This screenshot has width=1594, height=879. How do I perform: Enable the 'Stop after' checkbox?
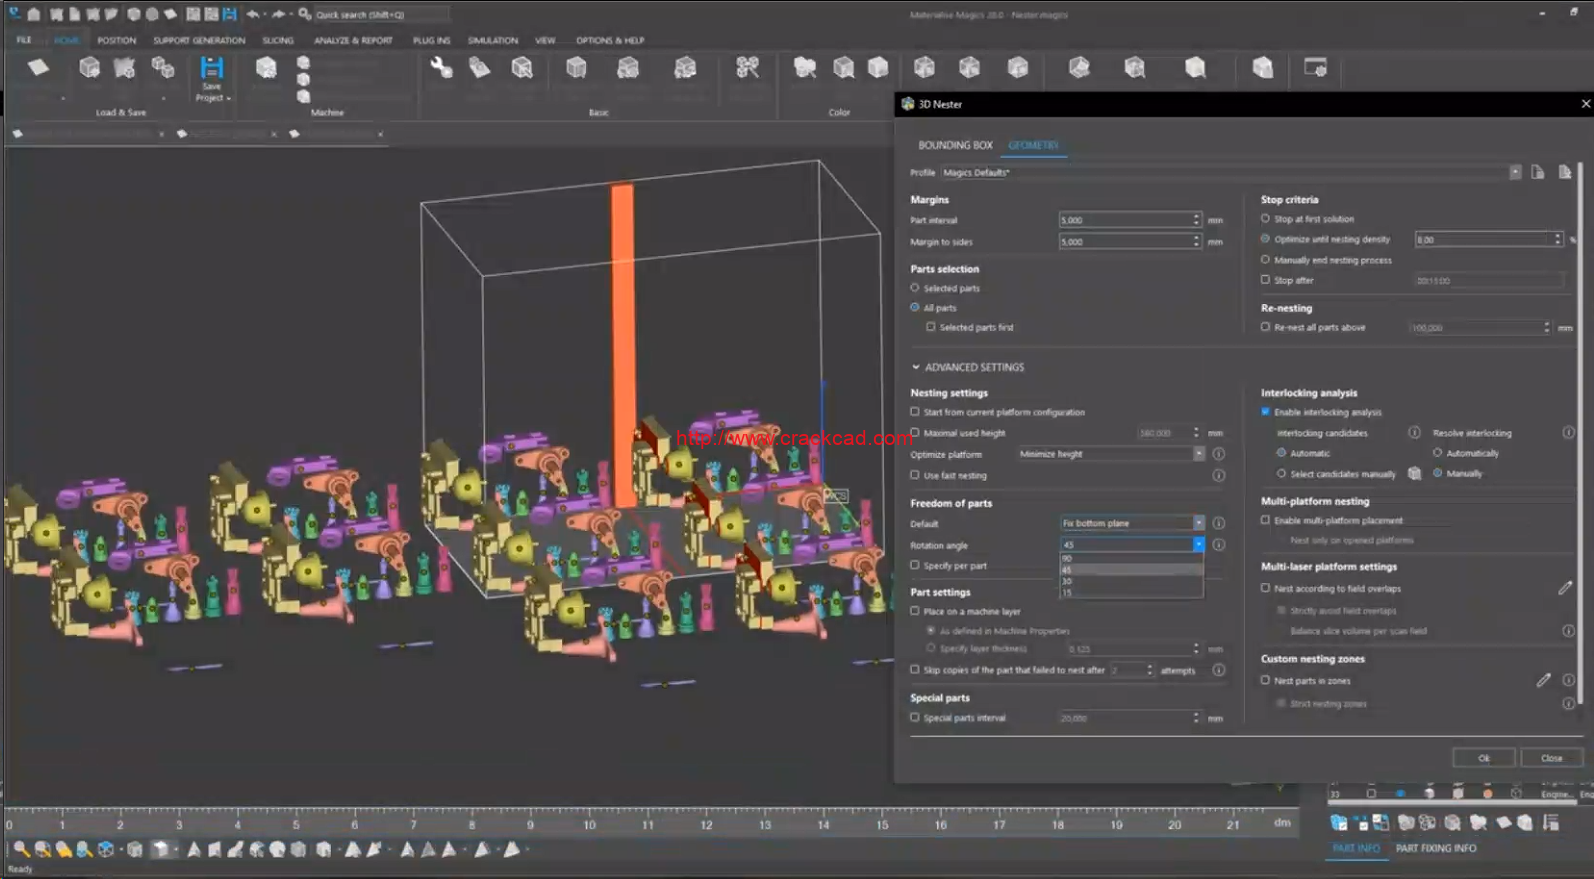(1265, 280)
